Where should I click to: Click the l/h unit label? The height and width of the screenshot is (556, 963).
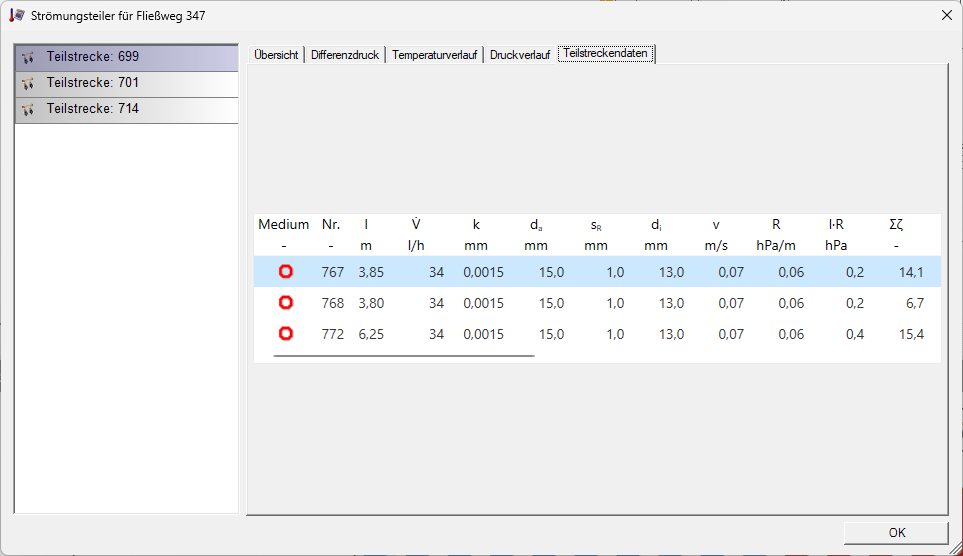coord(416,246)
